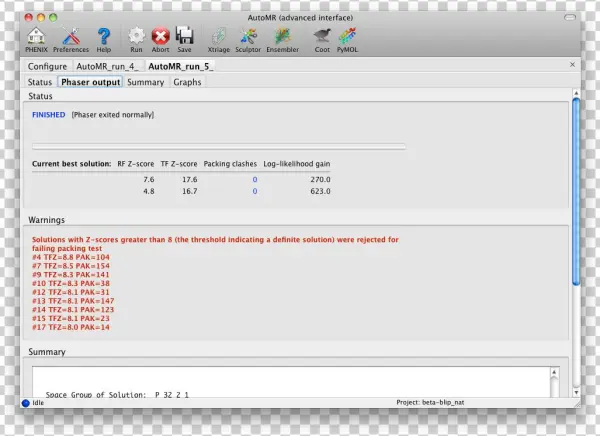The height and width of the screenshot is (436, 600).
Task: Click the 'Current best solution:' label
Action: coord(72,164)
